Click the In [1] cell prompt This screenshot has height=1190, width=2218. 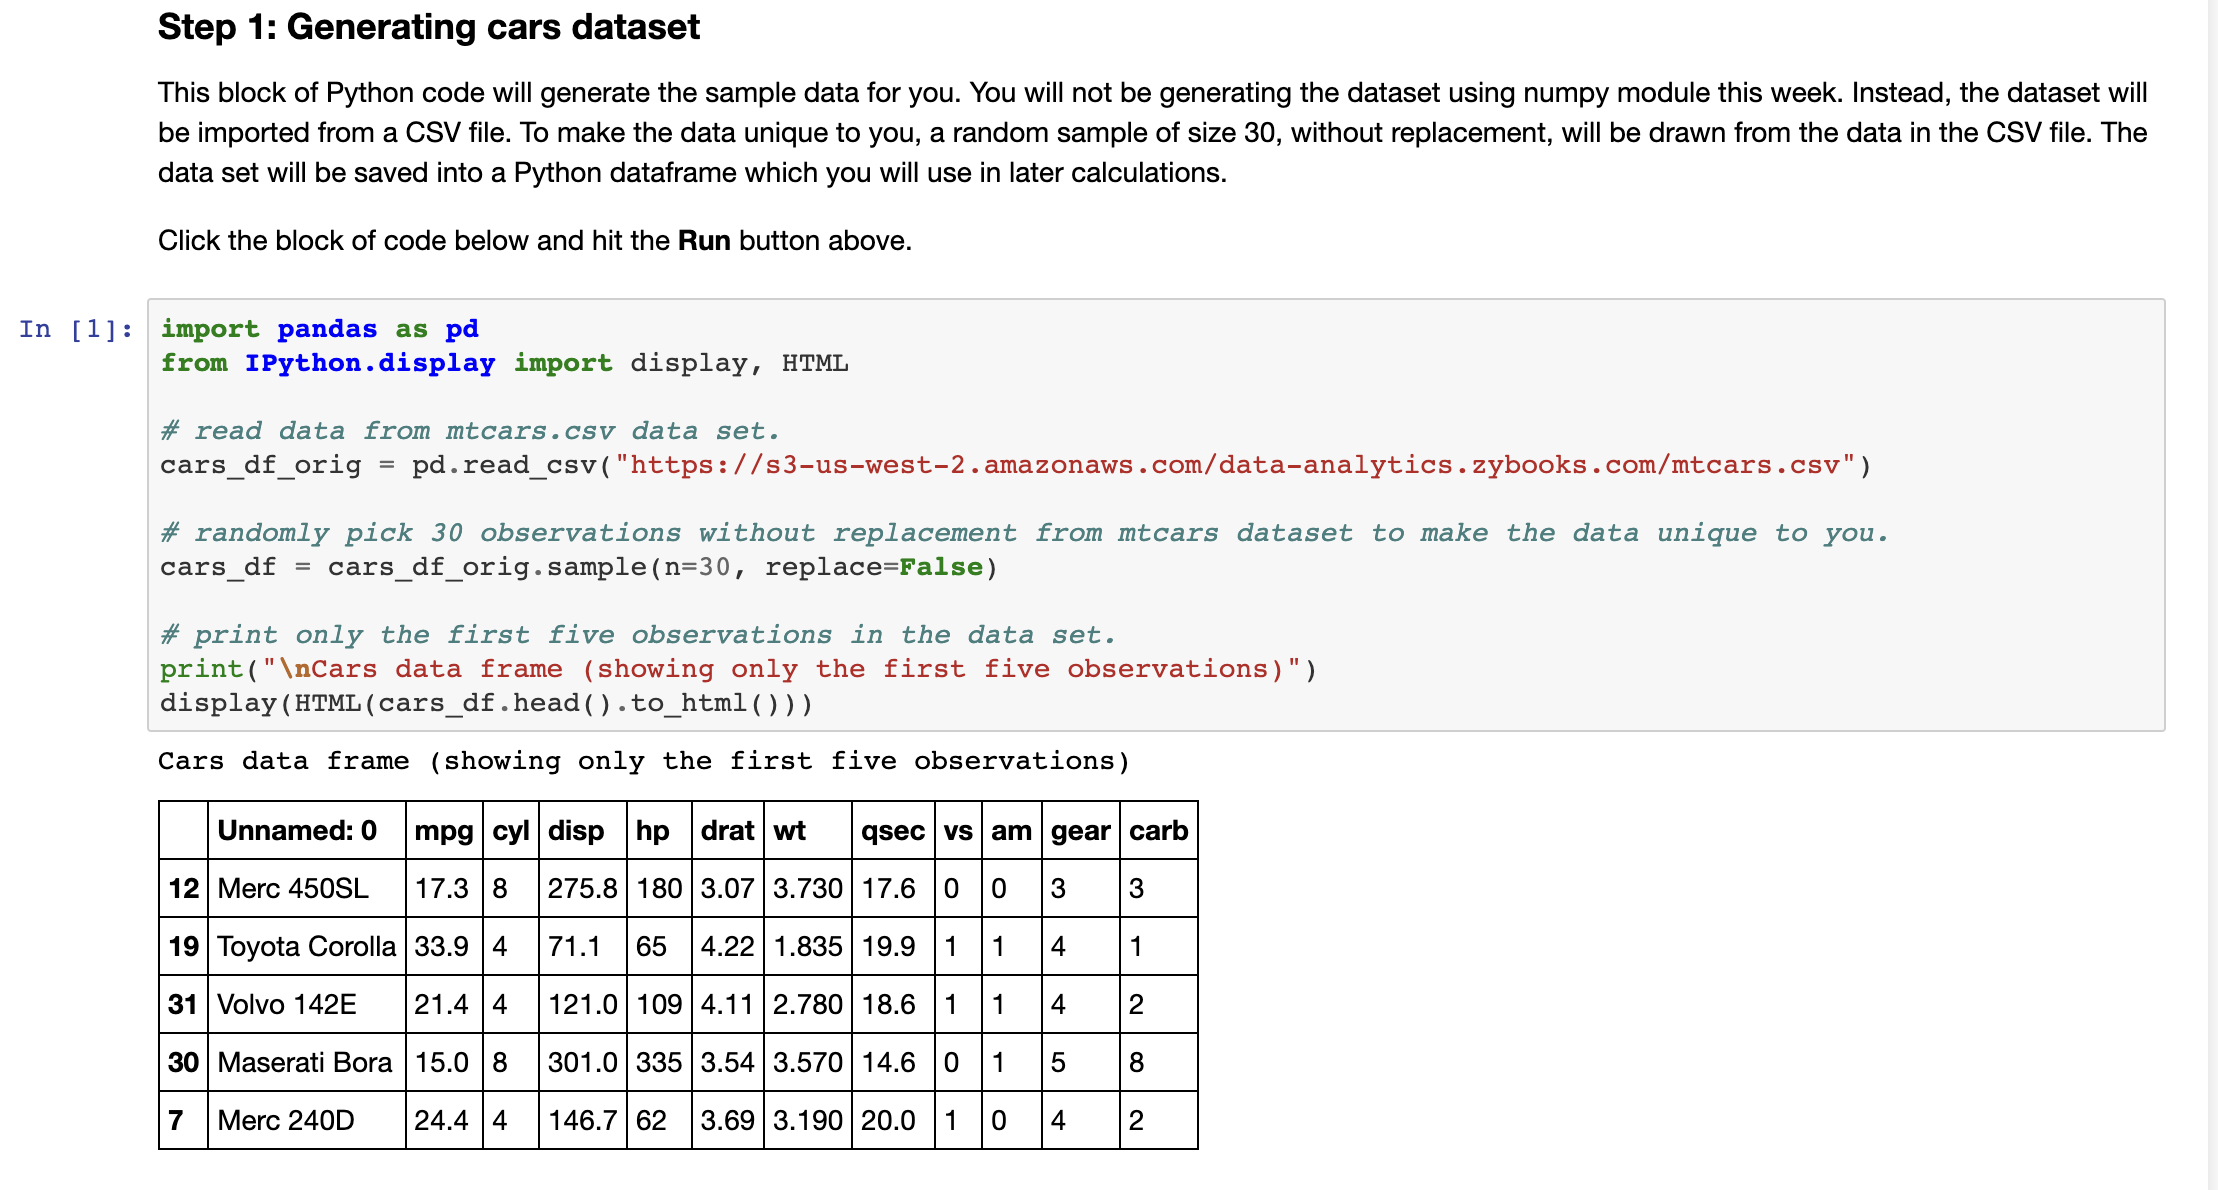[x=76, y=329]
